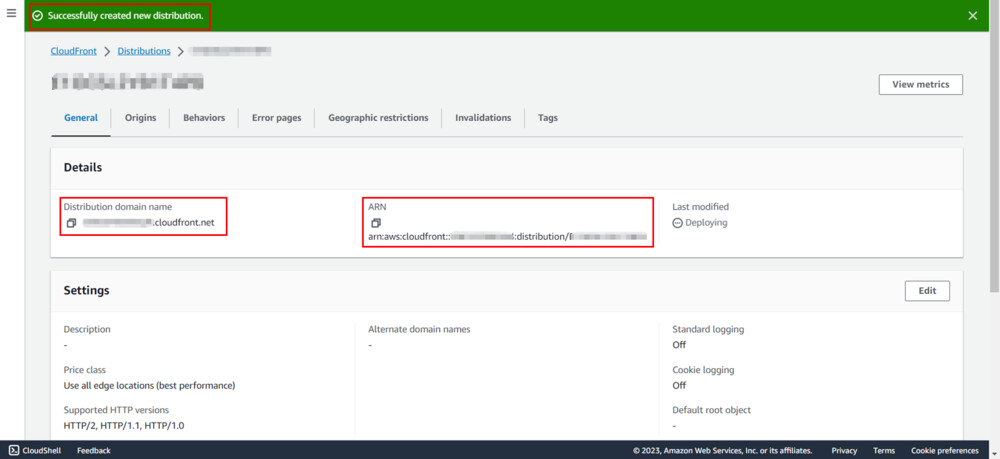
Task: Navigate to CloudFront breadcrumb link
Action: point(74,51)
